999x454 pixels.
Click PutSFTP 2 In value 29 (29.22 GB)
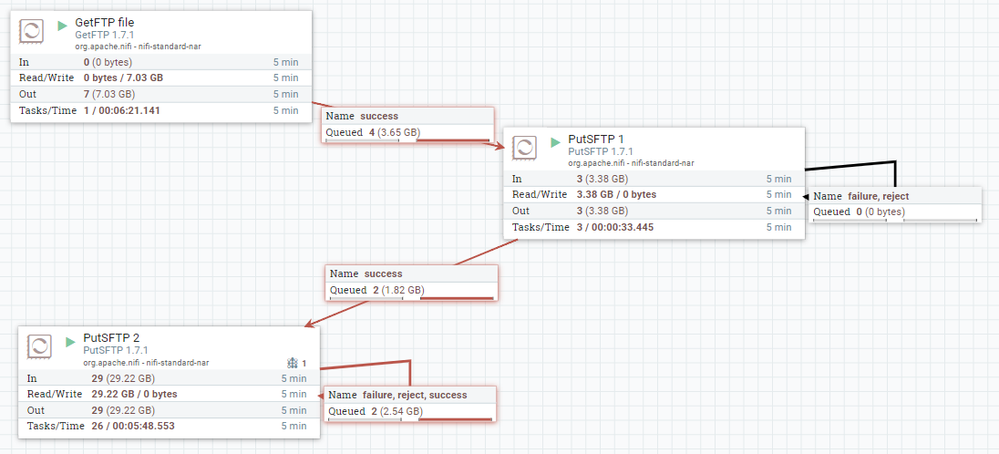(x=122, y=378)
